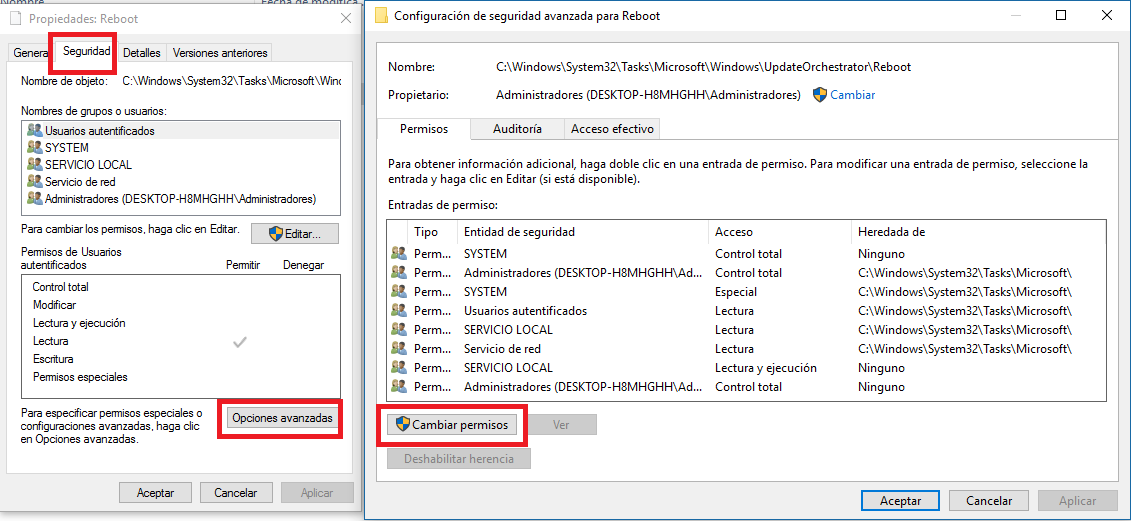Click the user icon beside SERVICIO LOCAL group
The image size is (1131, 521).
click(x=34, y=164)
